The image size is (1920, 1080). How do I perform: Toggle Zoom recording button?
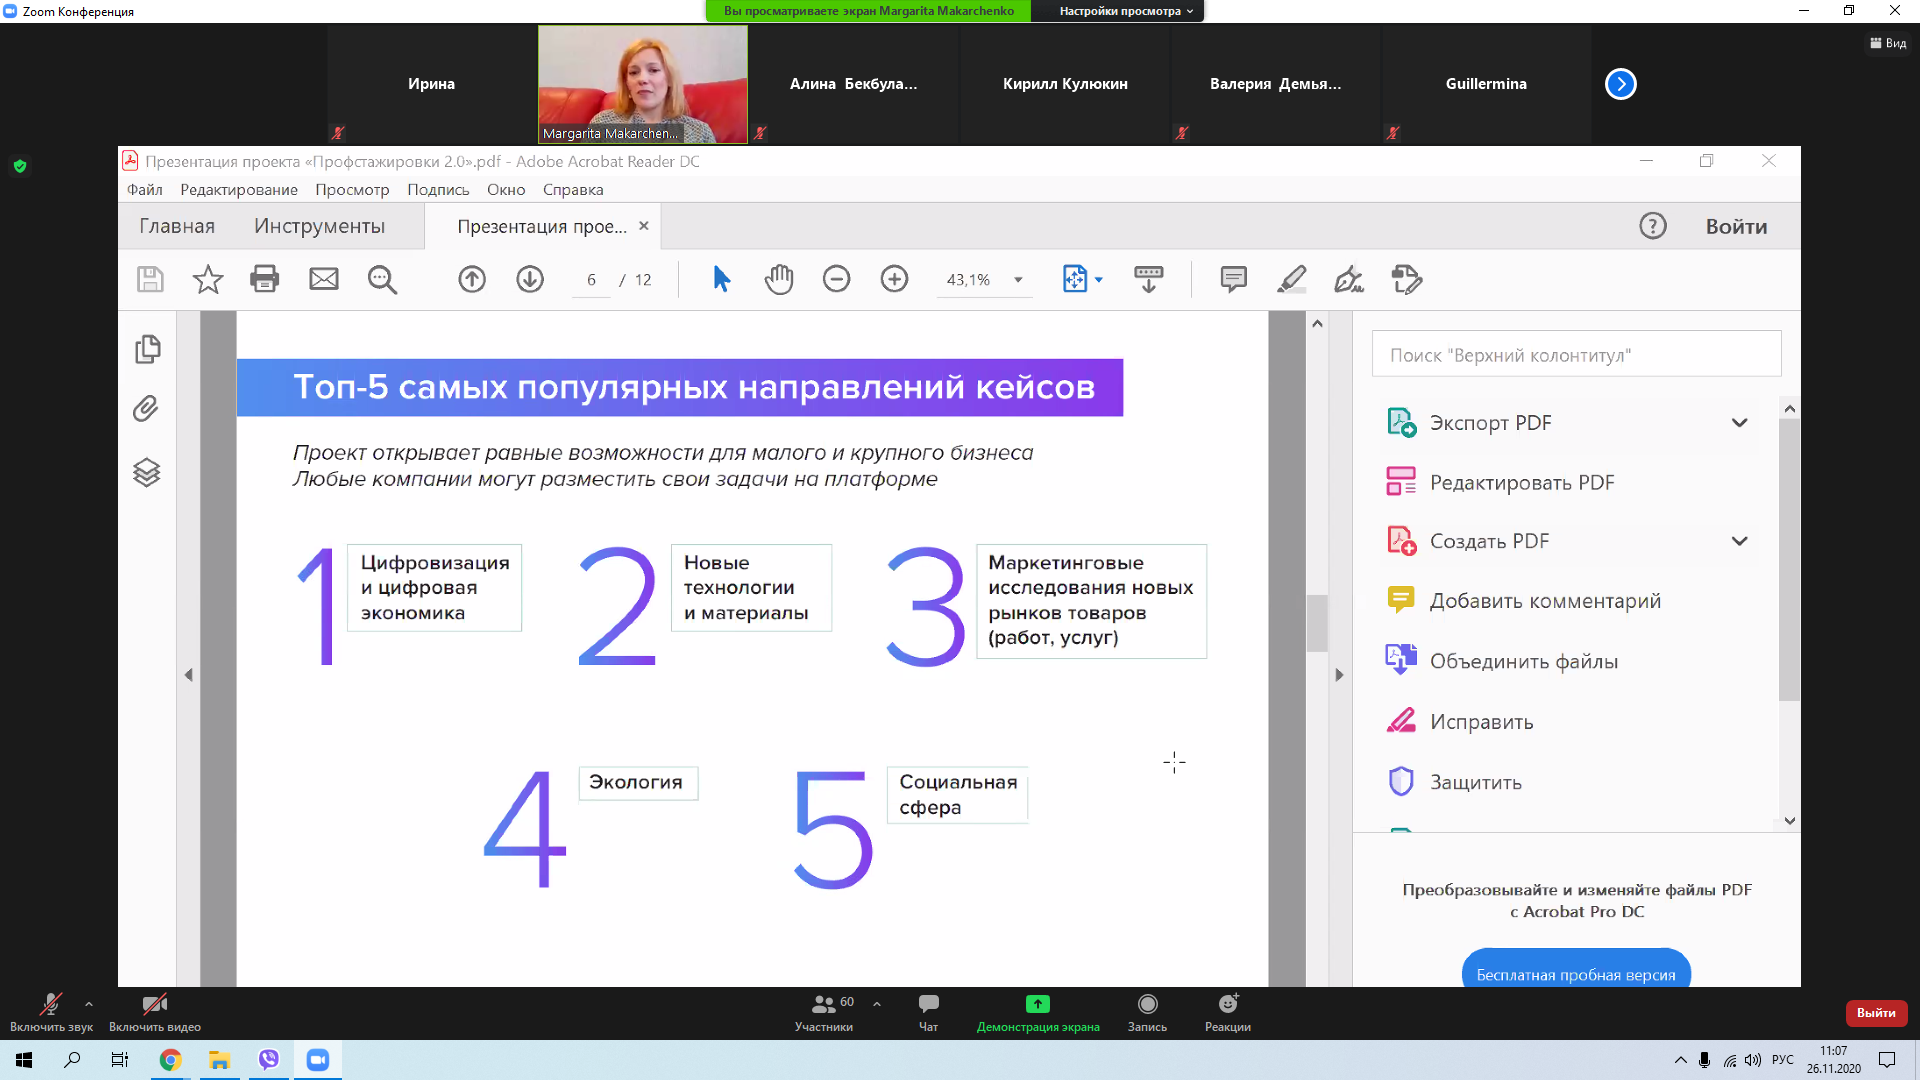[1147, 1005]
